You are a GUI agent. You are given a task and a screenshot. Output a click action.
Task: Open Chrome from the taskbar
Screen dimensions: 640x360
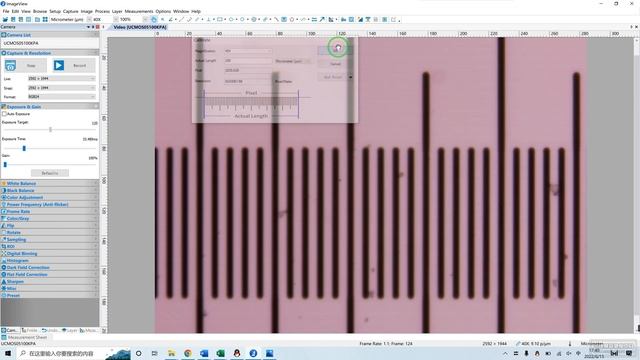[x=188, y=353]
